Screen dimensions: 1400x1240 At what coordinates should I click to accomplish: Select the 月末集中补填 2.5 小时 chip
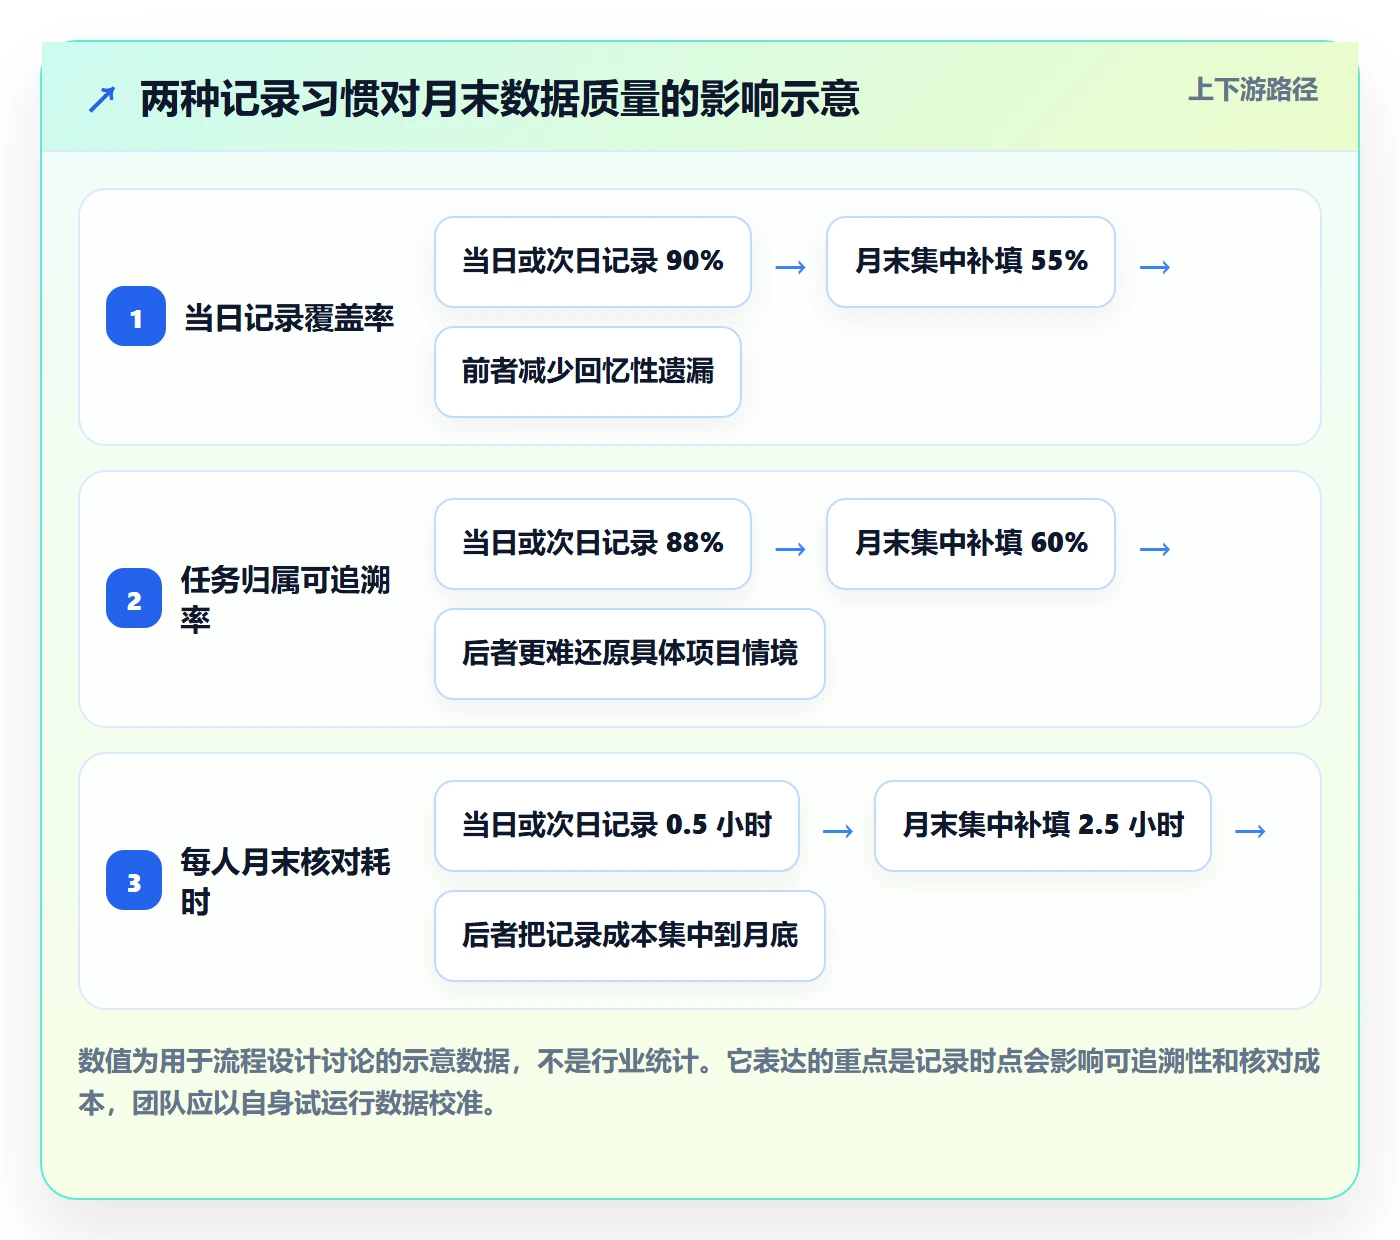tap(1043, 826)
